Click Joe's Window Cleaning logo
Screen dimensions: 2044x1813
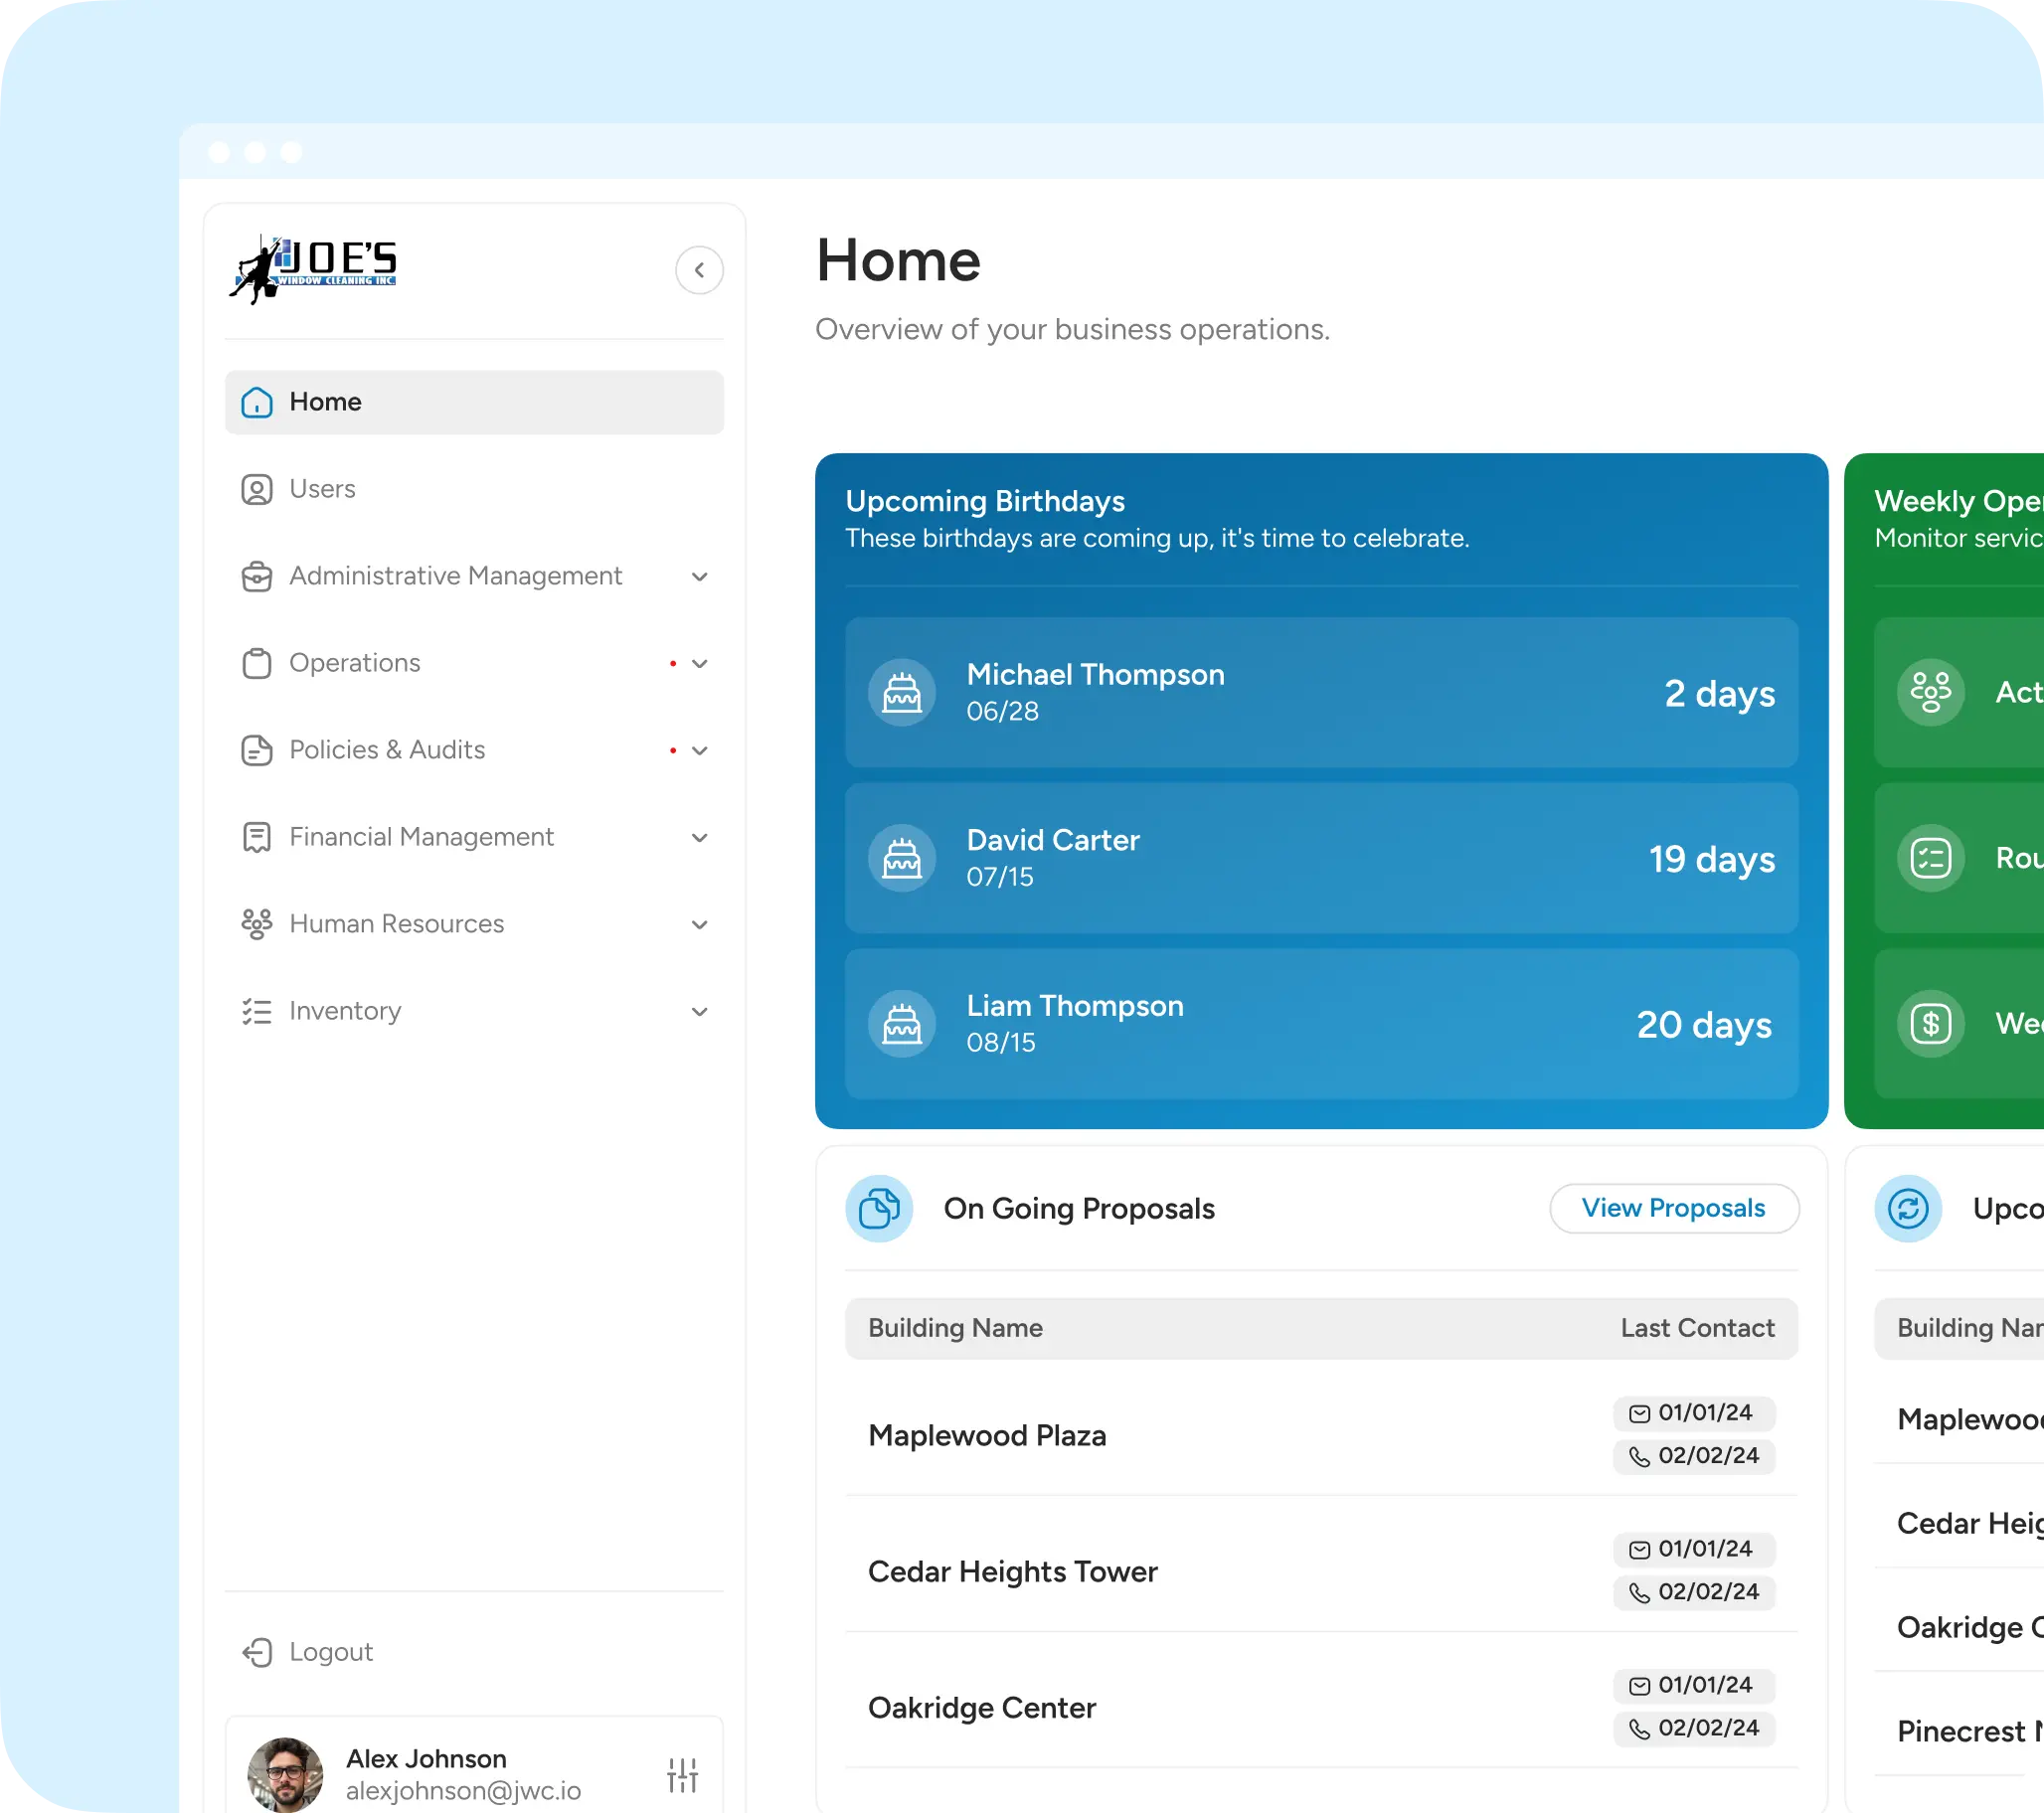pyautogui.click(x=314, y=270)
